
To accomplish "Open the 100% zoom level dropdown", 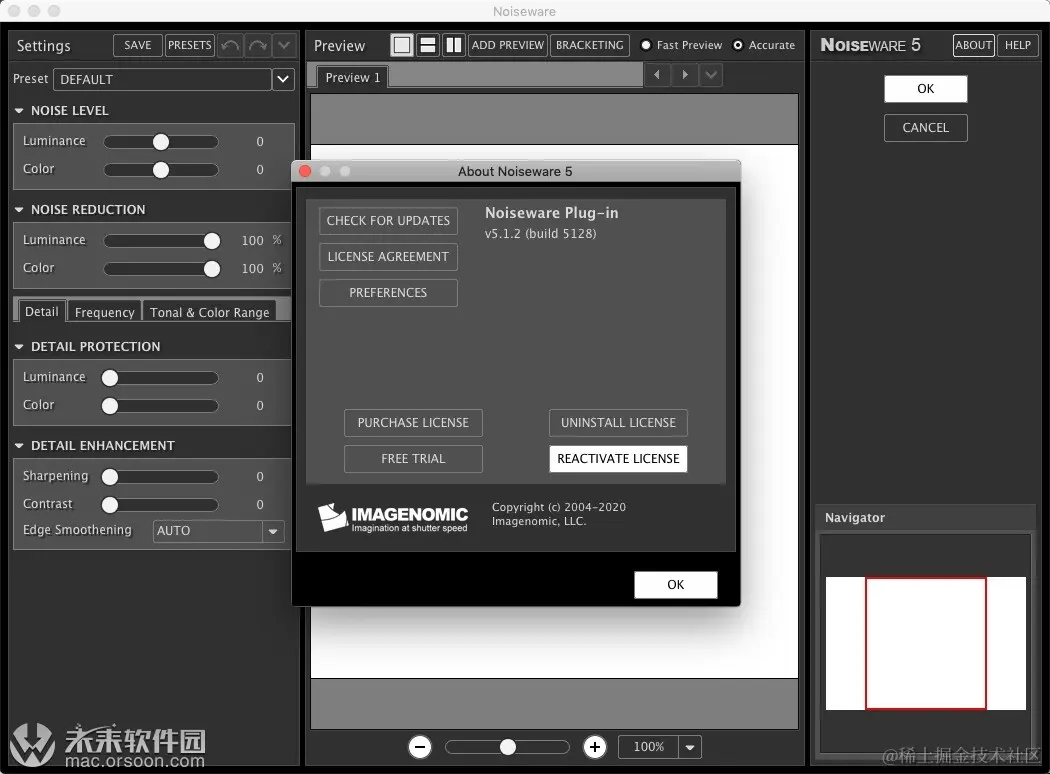I will click(x=690, y=747).
